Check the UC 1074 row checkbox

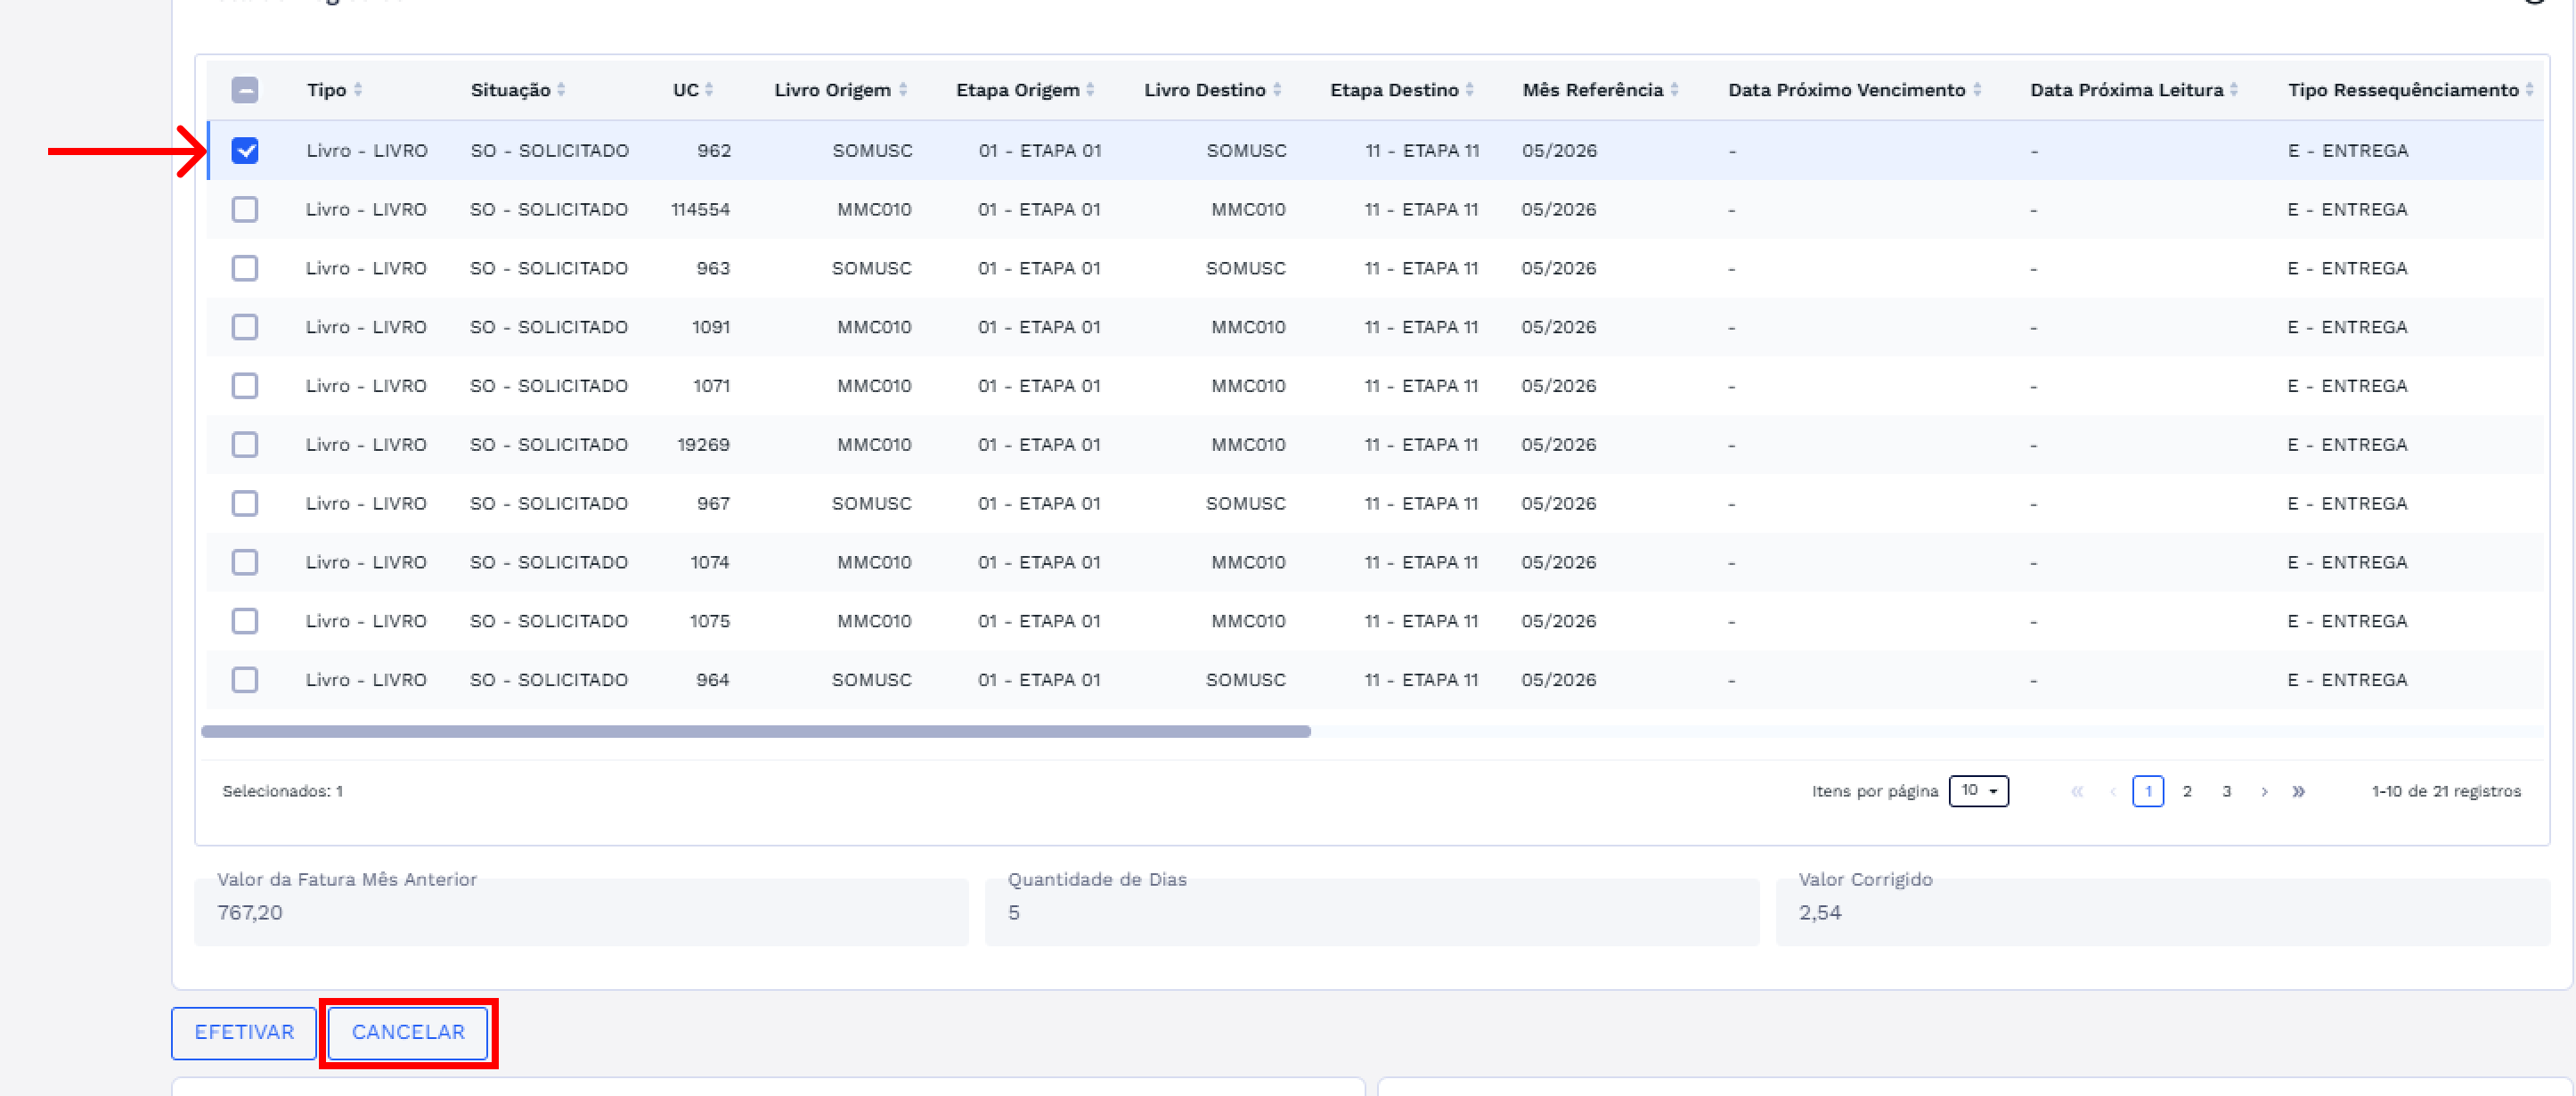tap(245, 562)
